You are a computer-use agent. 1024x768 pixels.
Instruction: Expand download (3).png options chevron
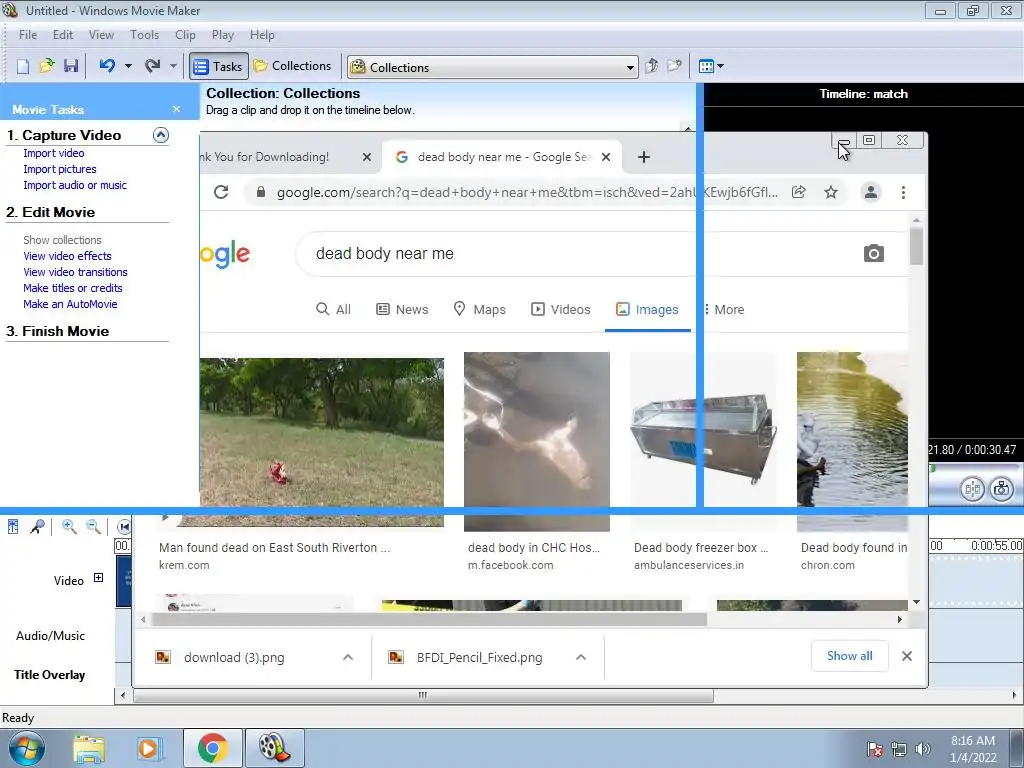click(x=348, y=657)
